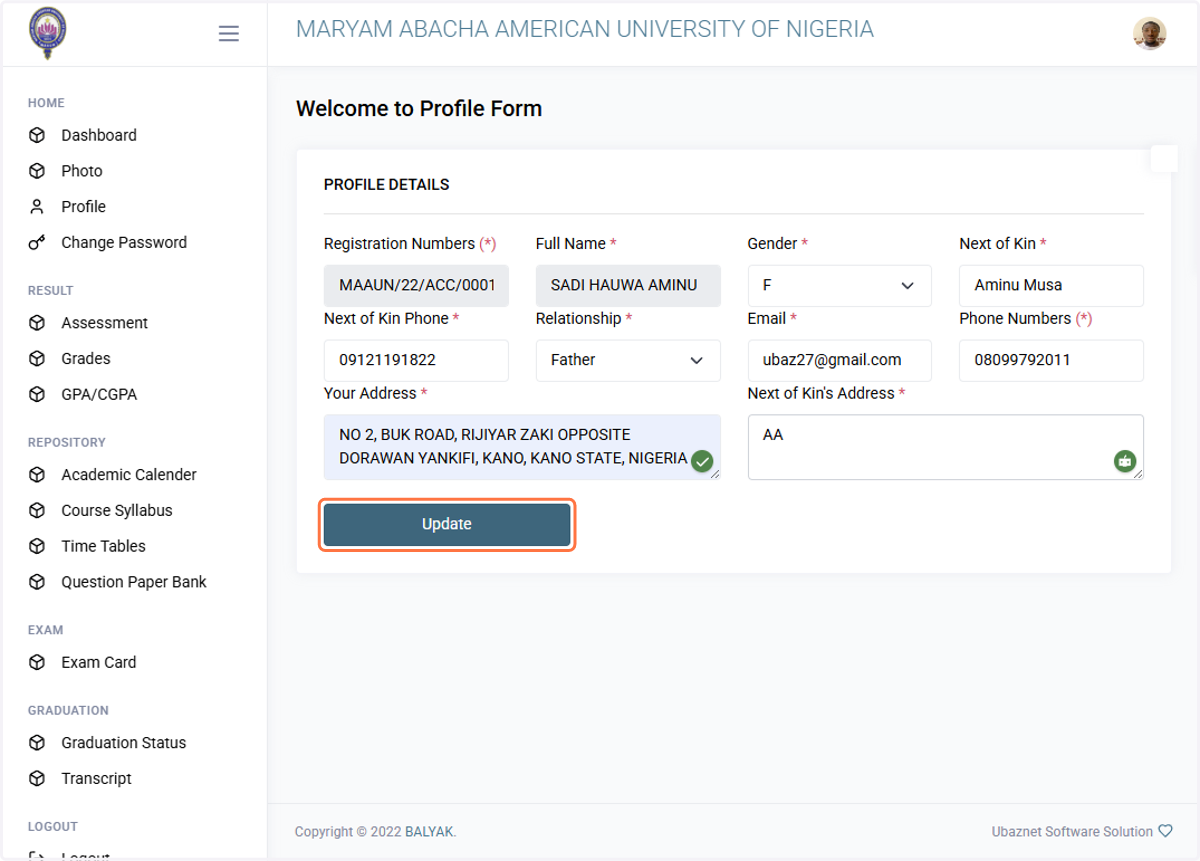Click the PROFILE DETAILS heading
Image resolution: width=1200 pixels, height=861 pixels.
(x=387, y=185)
